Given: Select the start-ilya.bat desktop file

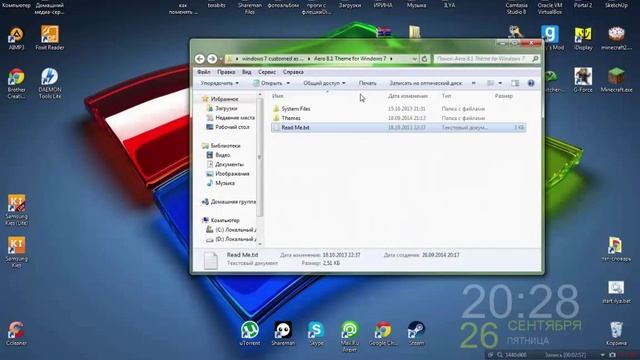Looking at the screenshot, I should coord(616,292).
